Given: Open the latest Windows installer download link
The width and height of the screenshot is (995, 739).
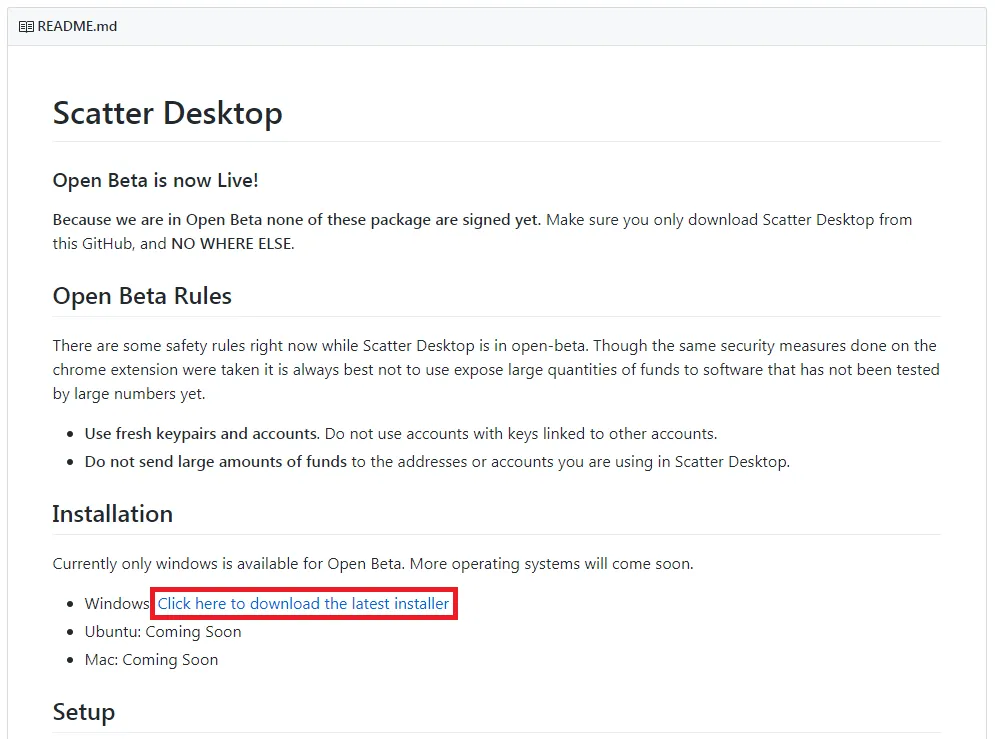Looking at the screenshot, I should click(x=303, y=603).
